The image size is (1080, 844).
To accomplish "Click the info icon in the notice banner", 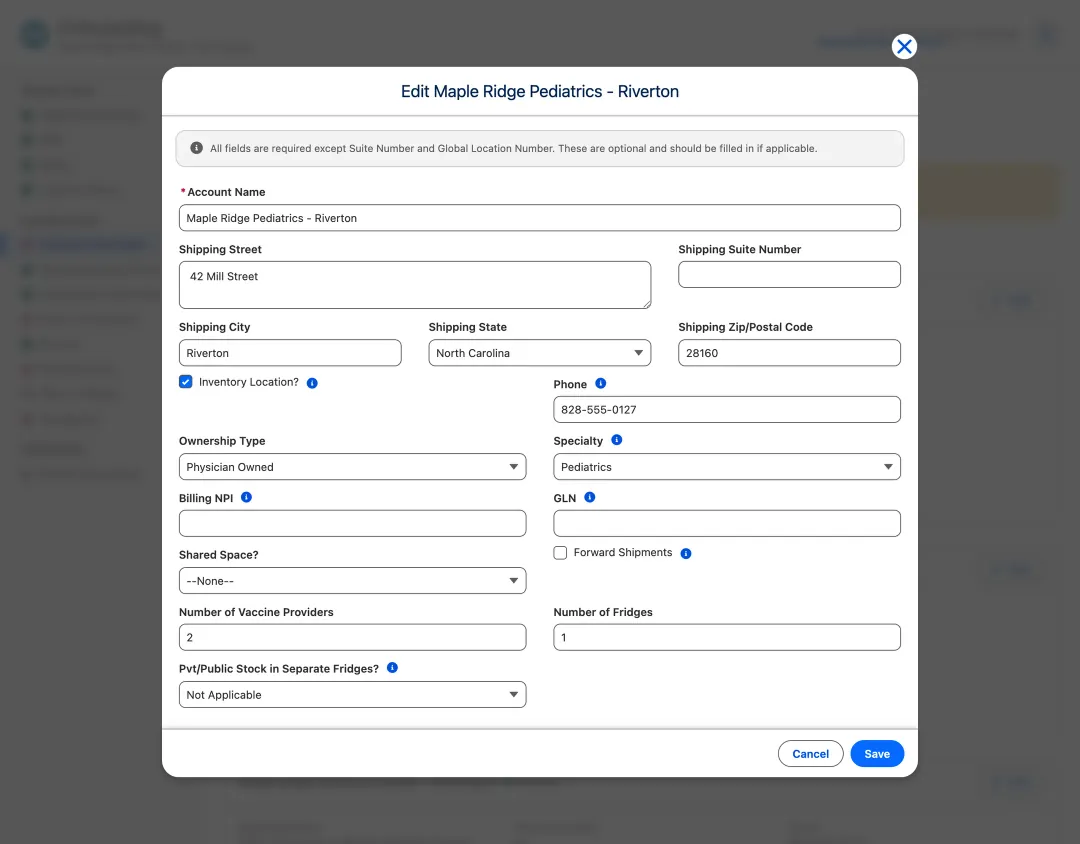I will pyautogui.click(x=196, y=148).
